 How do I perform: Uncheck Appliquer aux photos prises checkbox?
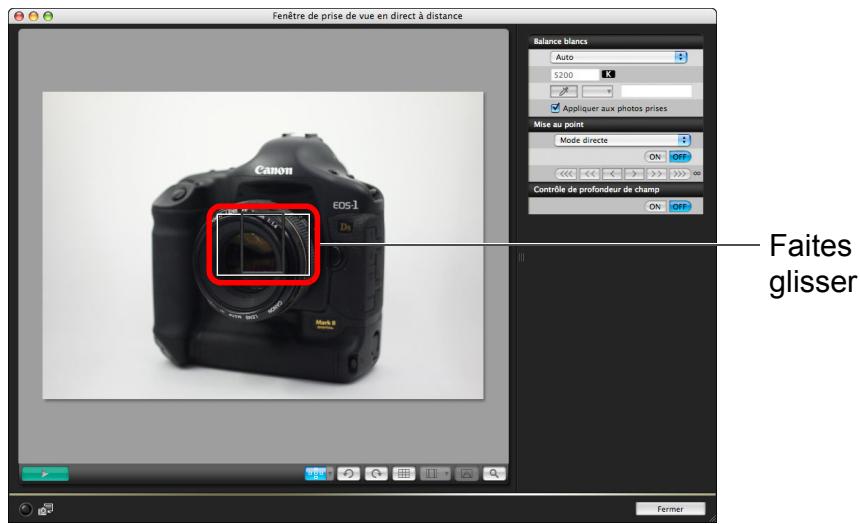click(555, 108)
